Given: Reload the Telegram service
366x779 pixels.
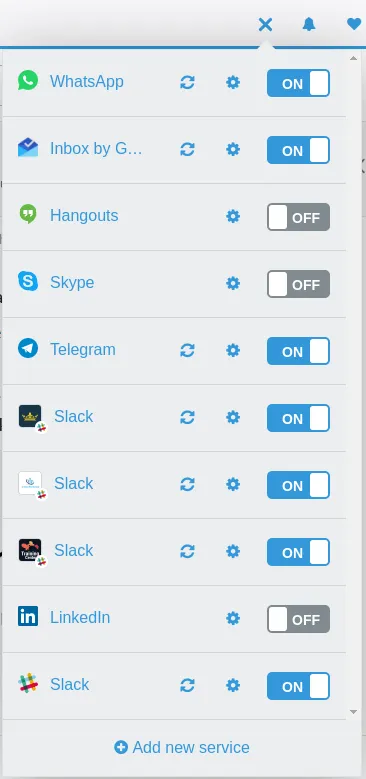Looking at the screenshot, I should pyautogui.click(x=187, y=350).
